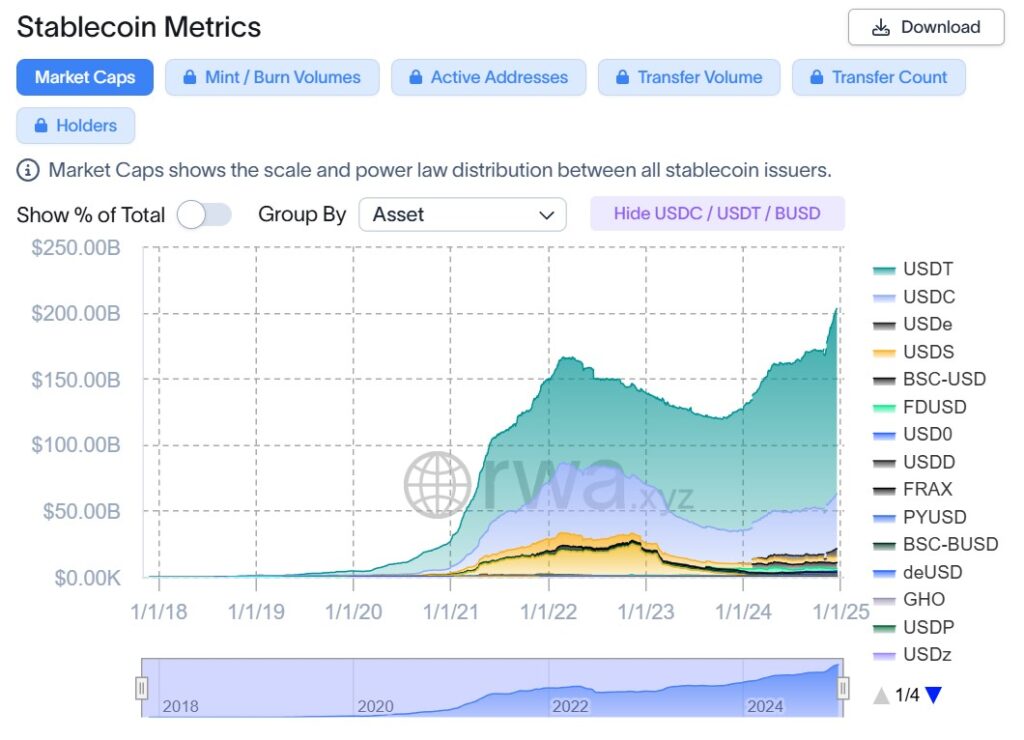The width and height of the screenshot is (1024, 740).
Task: Select the Market Caps tab
Action: point(85,78)
